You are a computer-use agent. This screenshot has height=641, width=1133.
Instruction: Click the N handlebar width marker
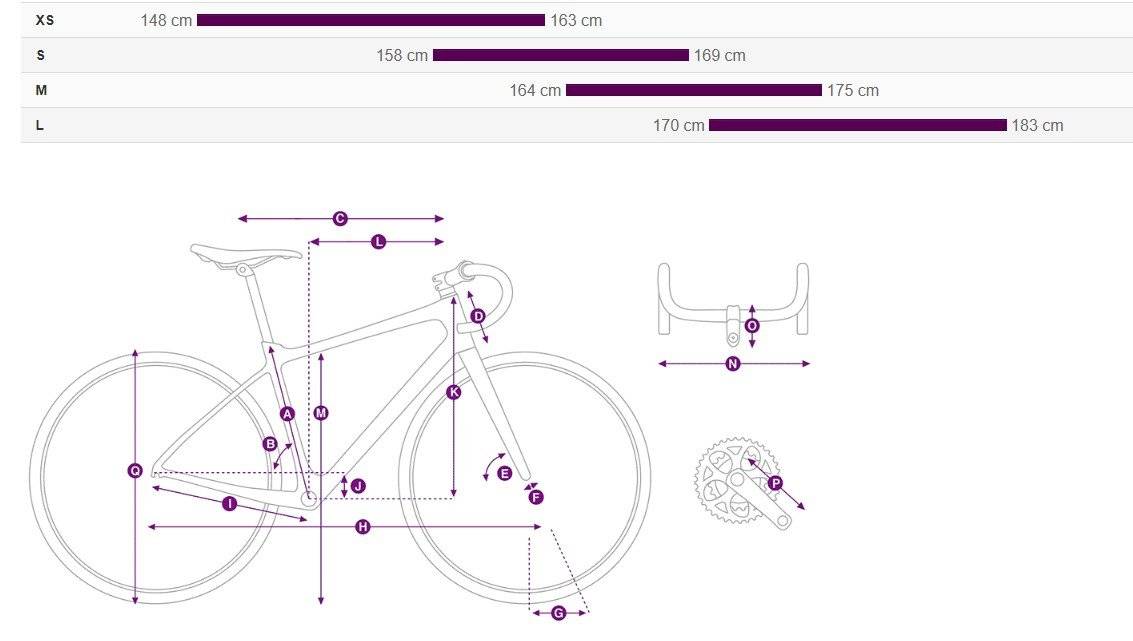coord(733,363)
